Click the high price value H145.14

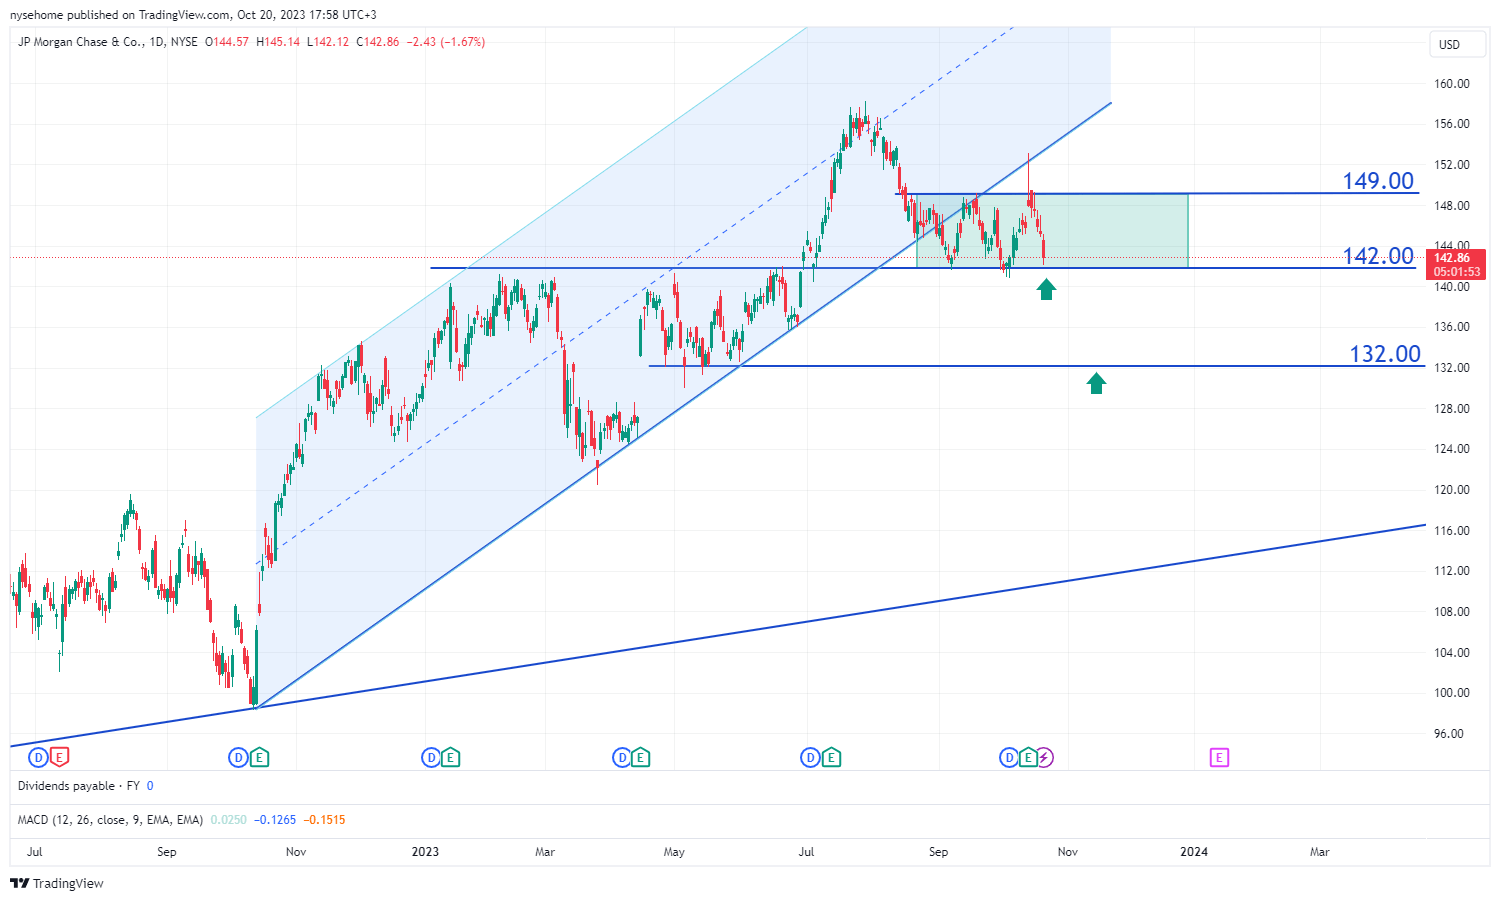click(x=278, y=42)
